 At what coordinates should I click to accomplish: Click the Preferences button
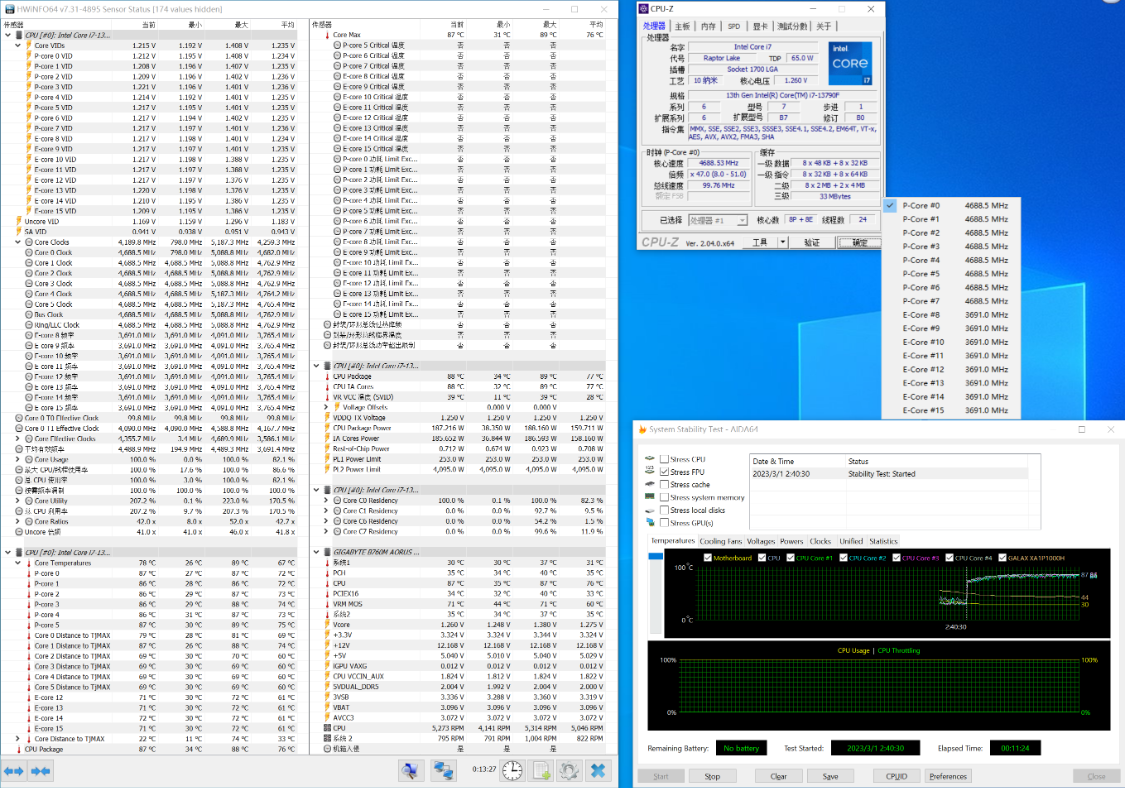point(948,777)
